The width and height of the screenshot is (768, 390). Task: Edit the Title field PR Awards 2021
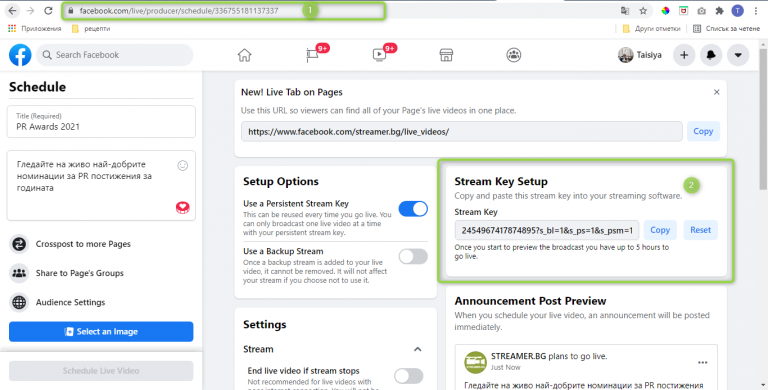pyautogui.click(x=101, y=122)
